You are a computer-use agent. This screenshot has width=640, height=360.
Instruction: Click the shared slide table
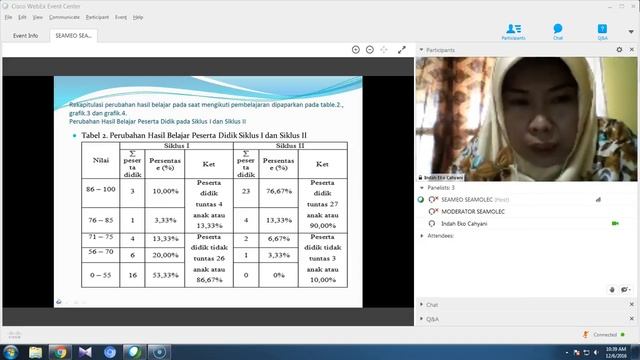(x=214, y=215)
